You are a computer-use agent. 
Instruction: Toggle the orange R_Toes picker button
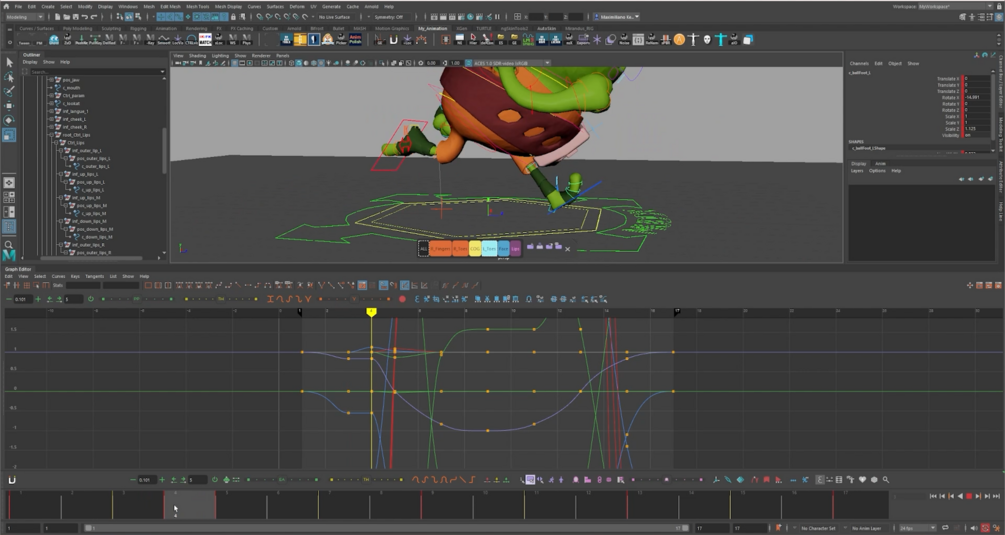pos(460,249)
